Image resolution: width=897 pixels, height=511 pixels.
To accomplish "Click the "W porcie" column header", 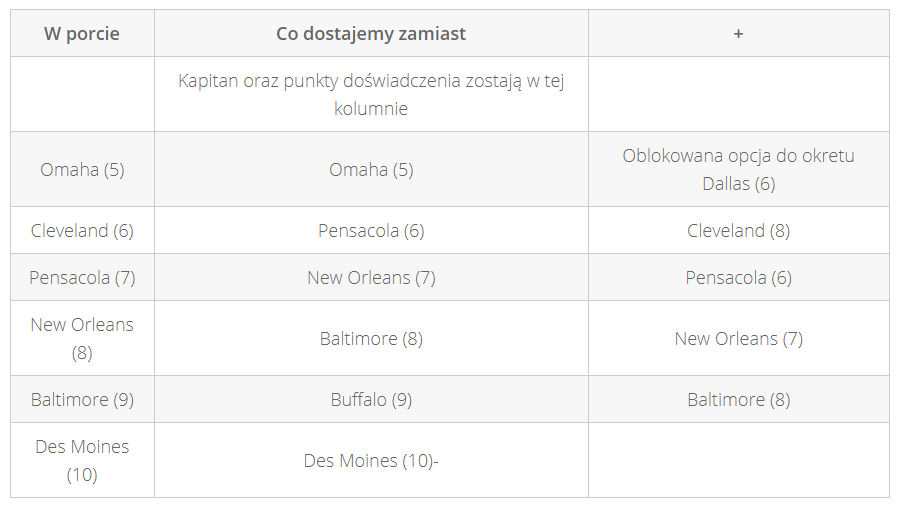I will tap(82, 33).
